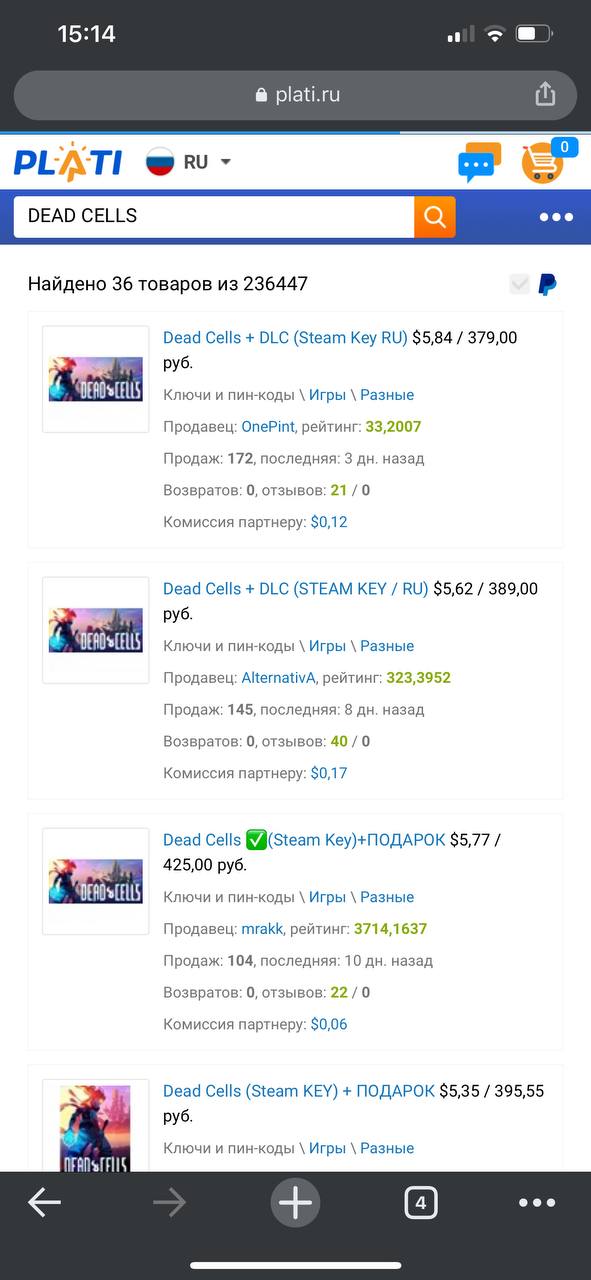Show open tabs with the 4 tabs icon
The image size is (591, 1280).
421,1203
